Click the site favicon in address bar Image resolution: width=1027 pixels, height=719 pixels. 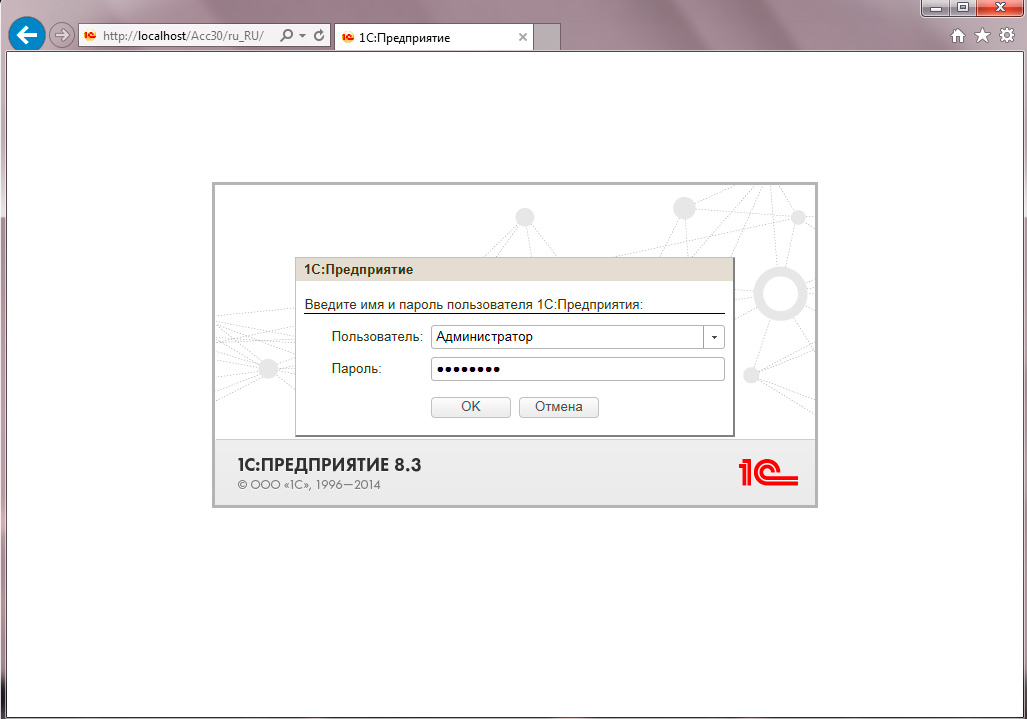click(x=90, y=36)
